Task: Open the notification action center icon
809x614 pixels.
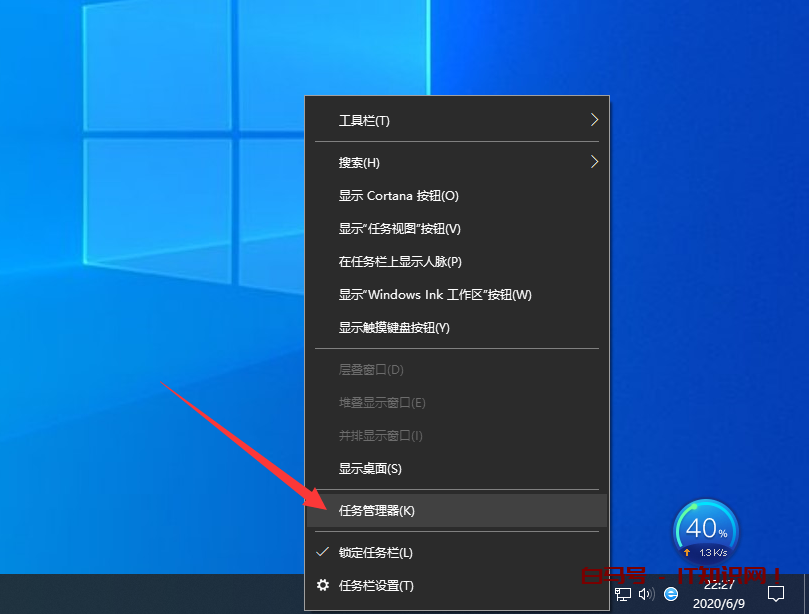Action: 775,594
